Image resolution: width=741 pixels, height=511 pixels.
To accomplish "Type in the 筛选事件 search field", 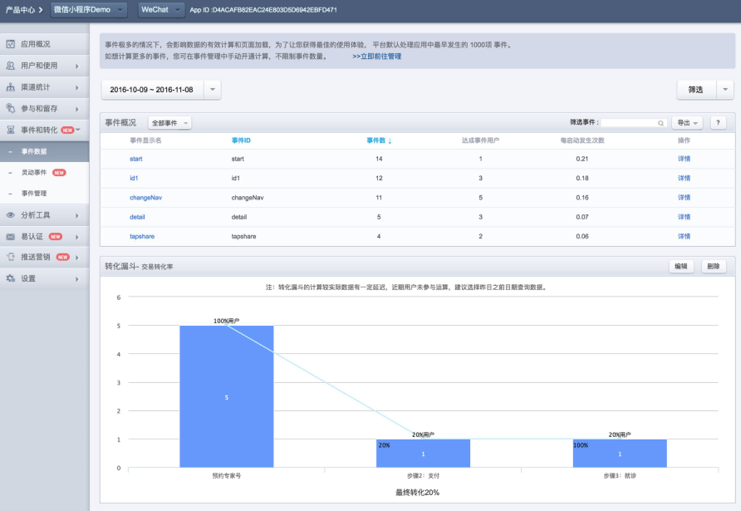I will tap(627, 123).
